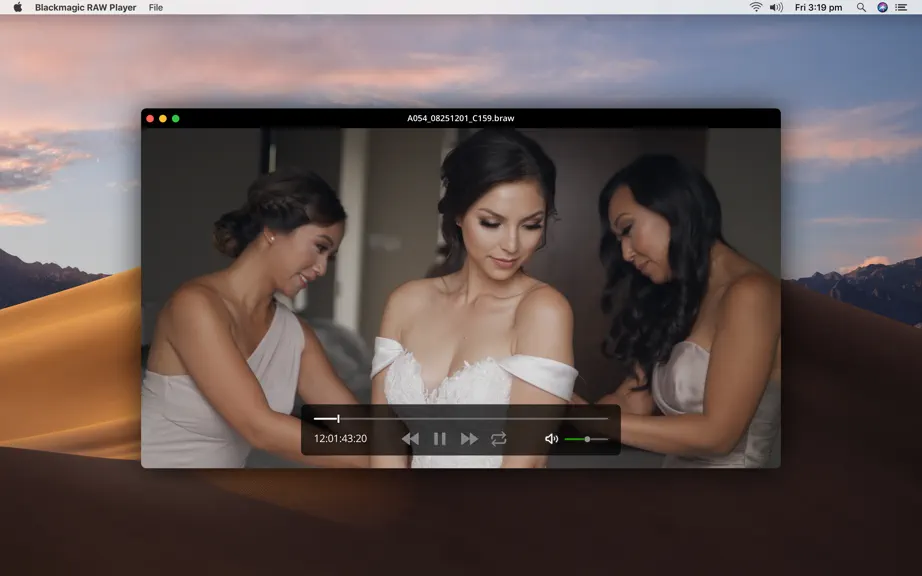Viewport: 922px width, 576px height.
Task: Toggle full screen with the green window button
Action: point(175,118)
